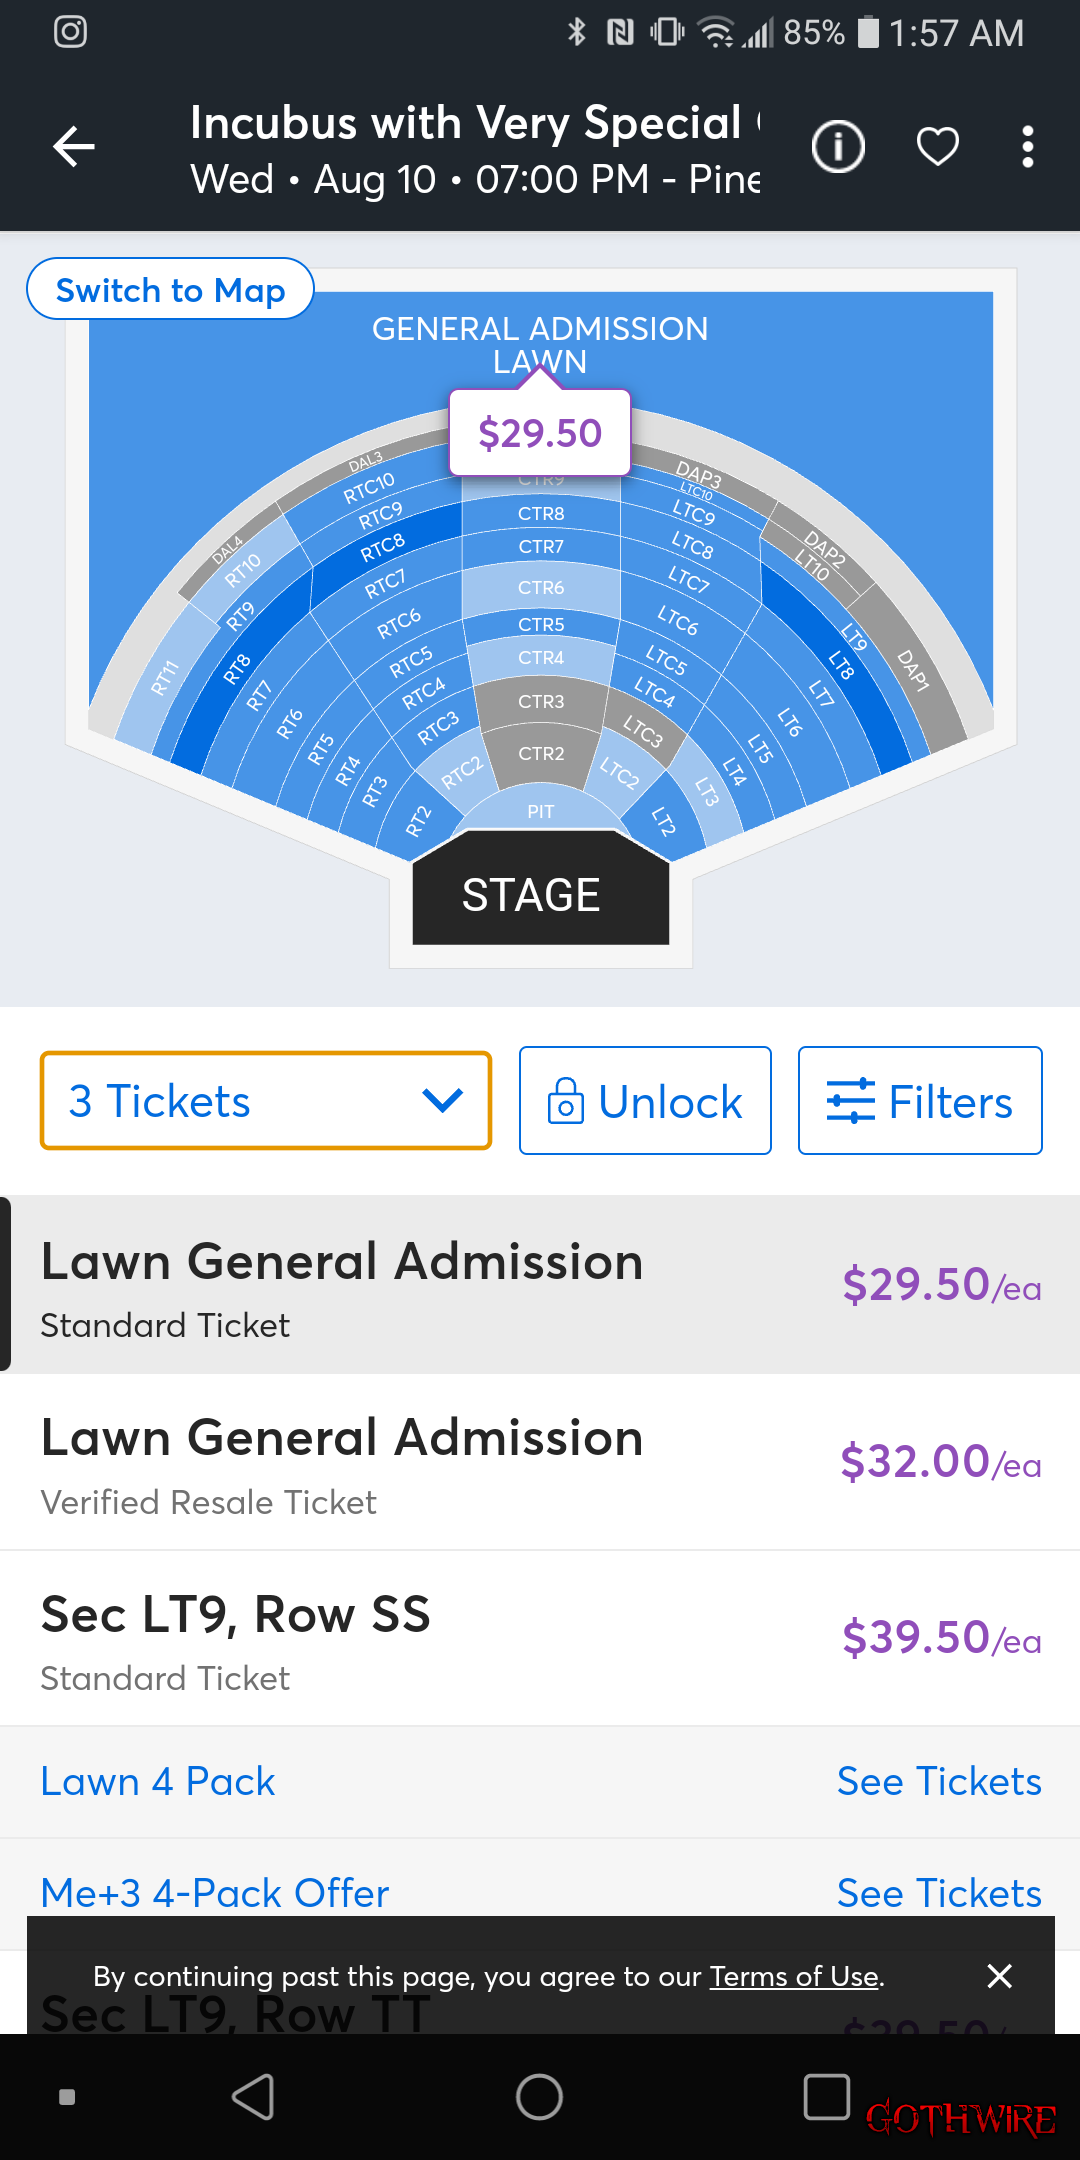1080x2160 pixels.
Task: Open the Filters options
Action: (920, 1100)
